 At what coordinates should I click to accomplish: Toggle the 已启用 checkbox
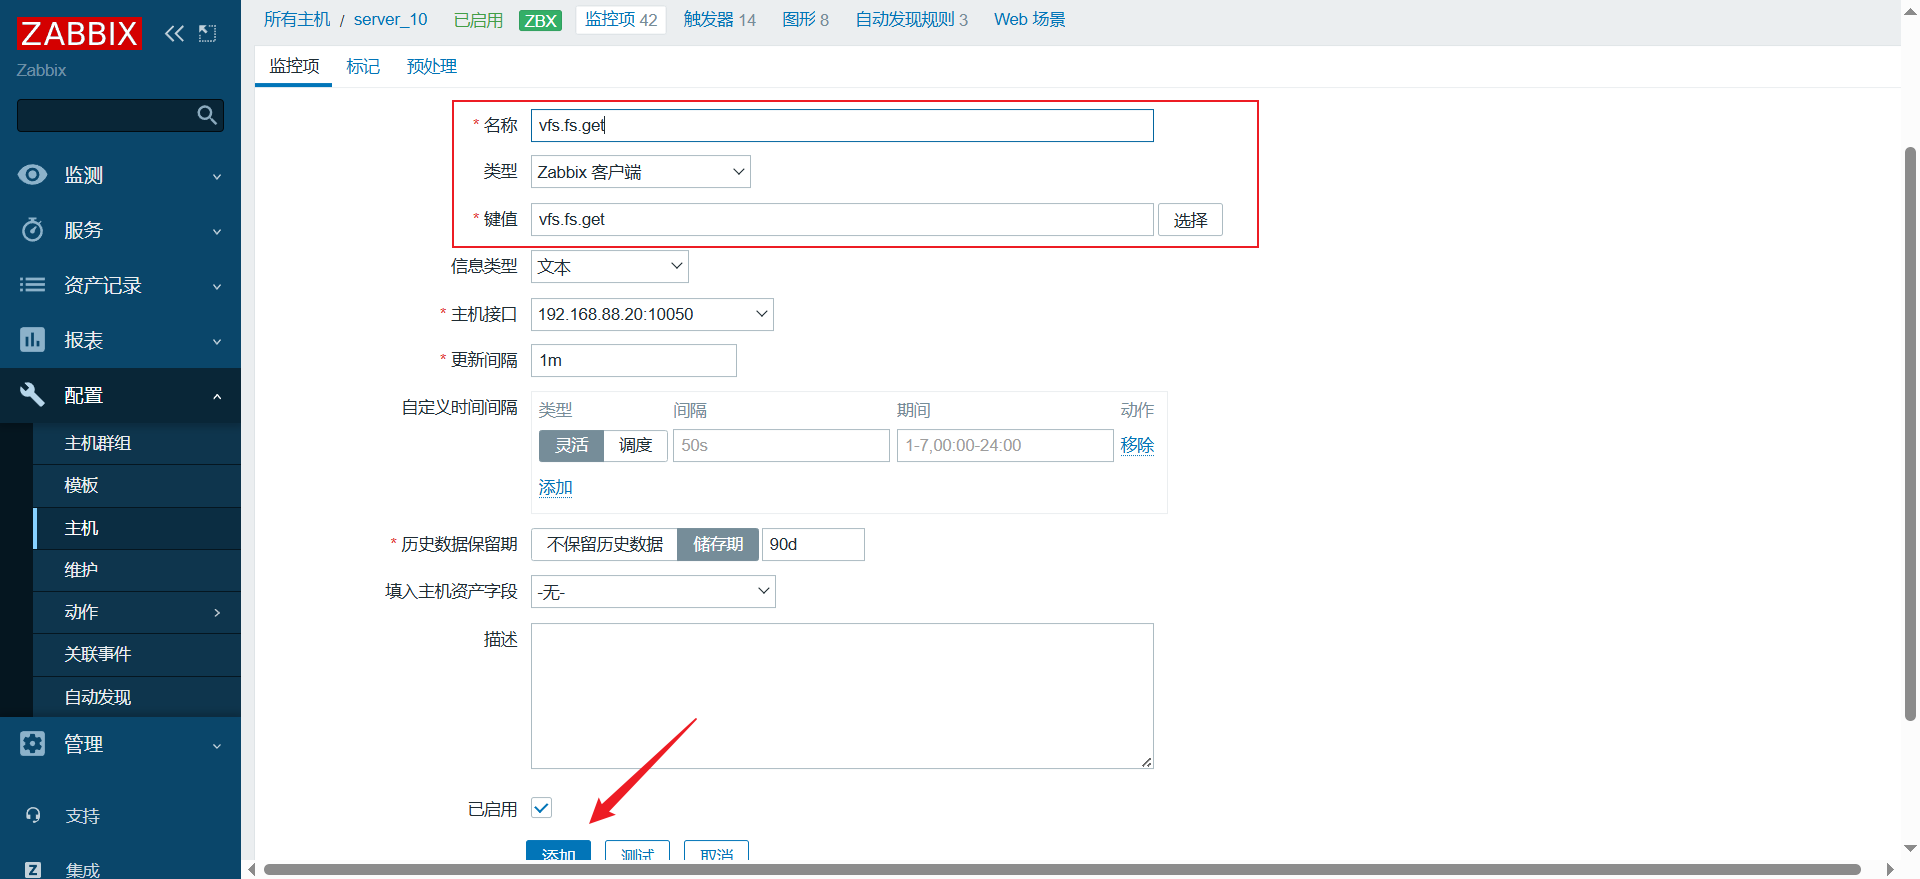pos(541,808)
